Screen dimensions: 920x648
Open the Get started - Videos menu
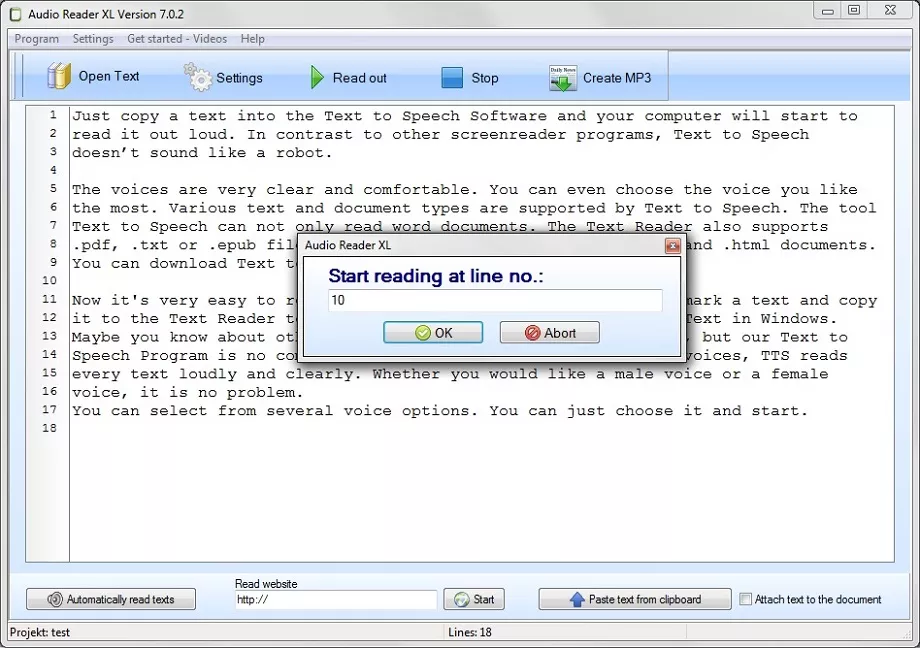177,39
